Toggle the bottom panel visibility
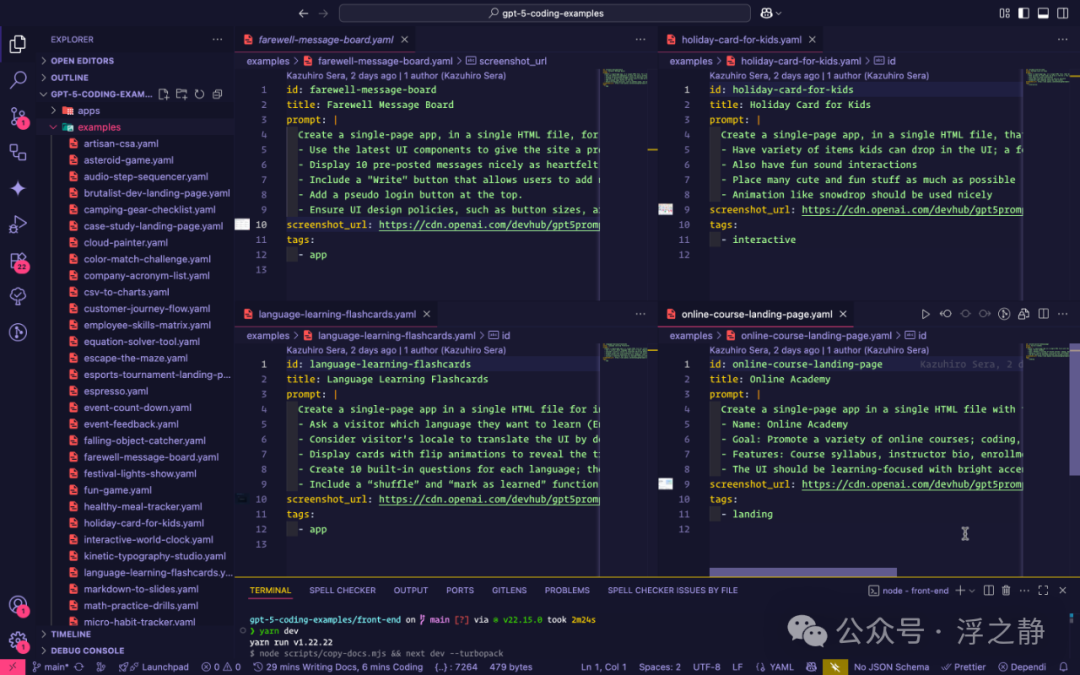This screenshot has height=675, width=1080. tap(1043, 13)
